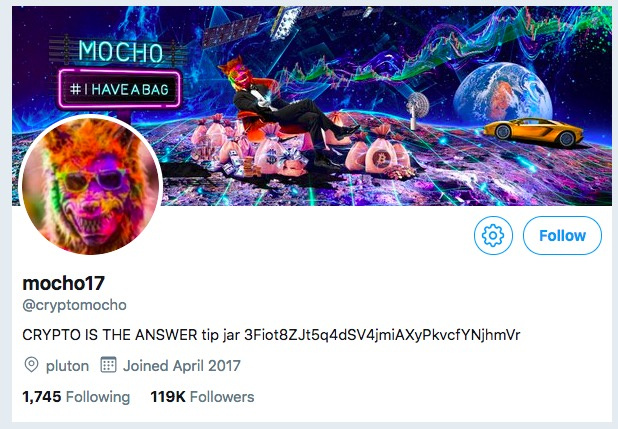Image resolution: width=618 pixels, height=429 pixels.
Task: Click the location pin icon
Action: tap(31, 365)
